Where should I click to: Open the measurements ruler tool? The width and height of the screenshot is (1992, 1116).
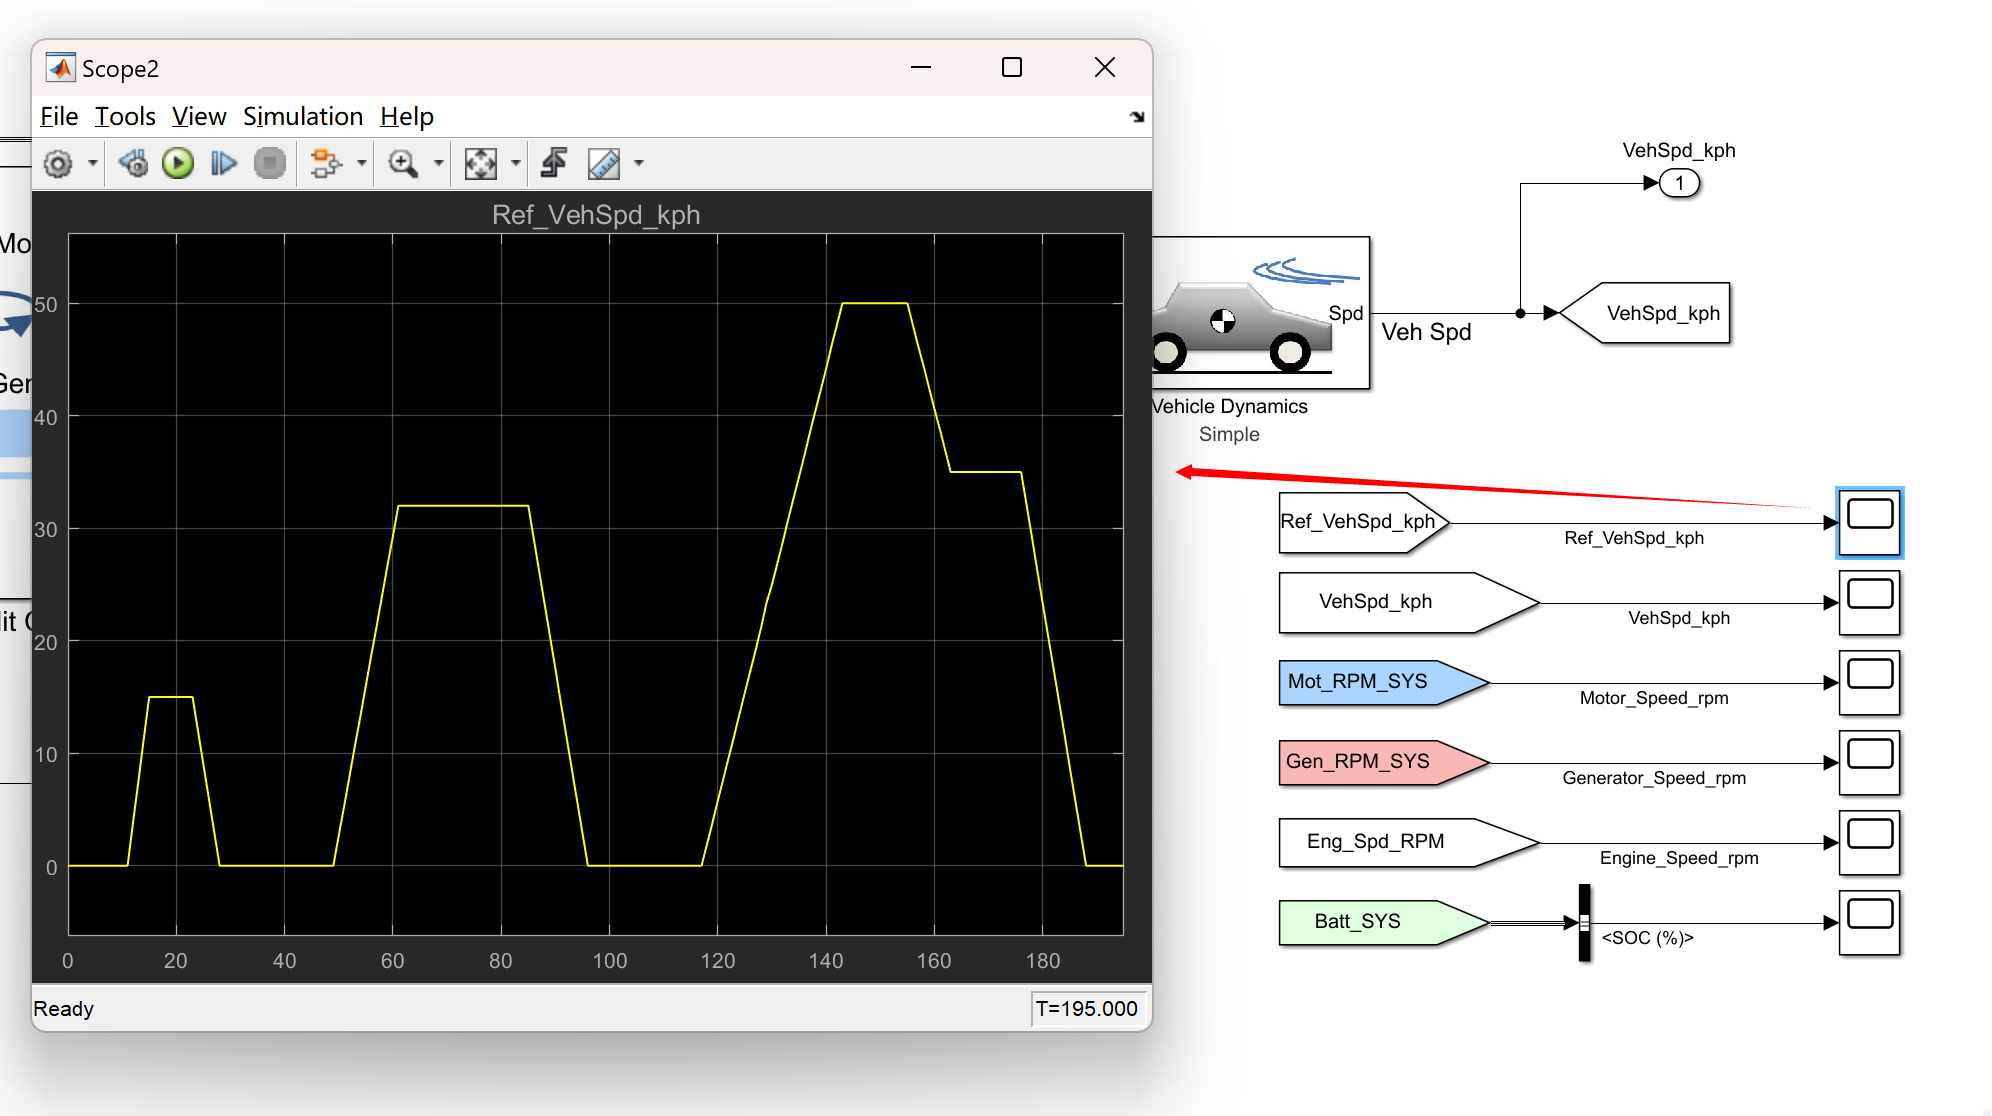tap(605, 163)
